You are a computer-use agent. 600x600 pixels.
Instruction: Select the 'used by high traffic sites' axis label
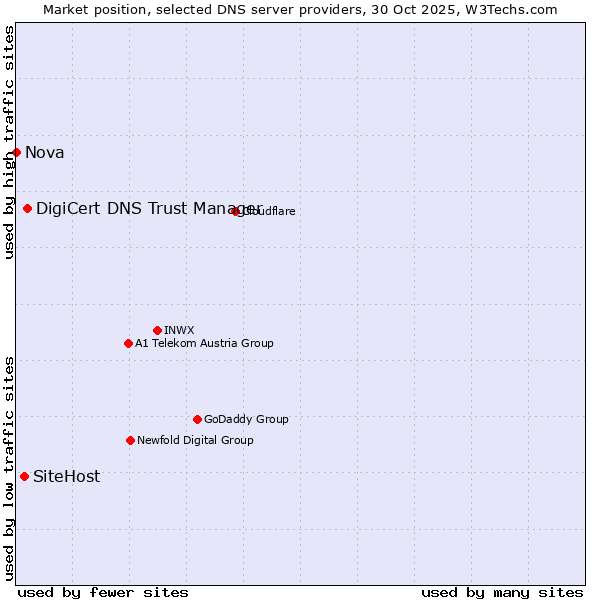point(9,142)
